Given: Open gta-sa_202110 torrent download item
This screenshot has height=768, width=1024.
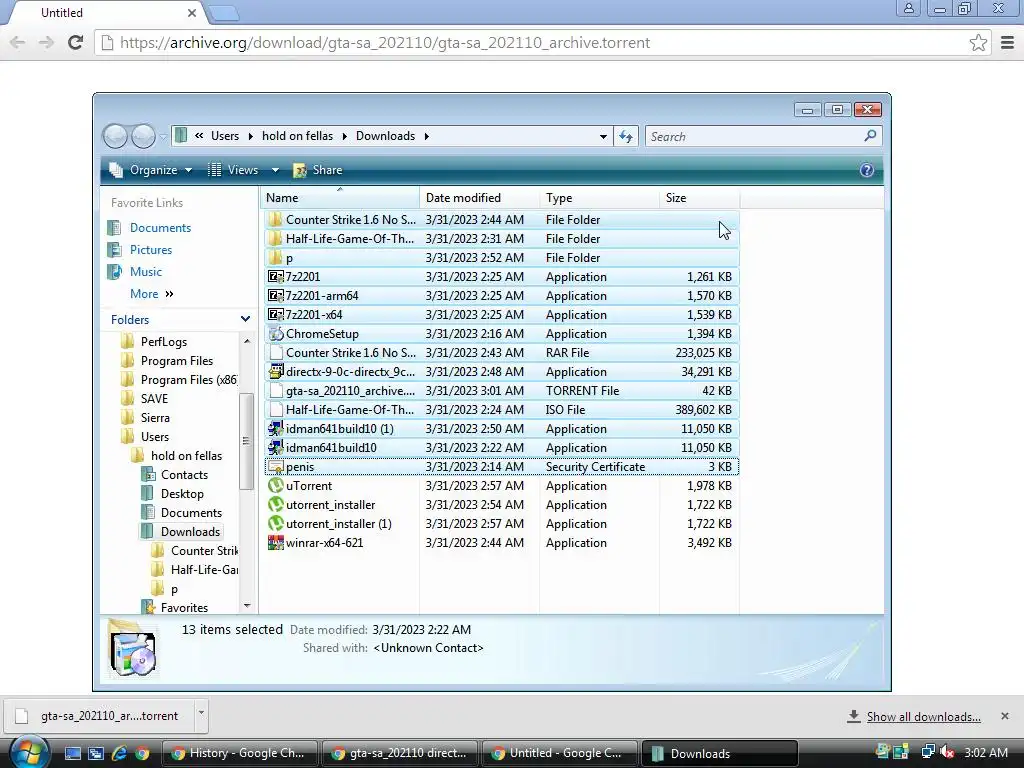Looking at the screenshot, I should 99,716.
